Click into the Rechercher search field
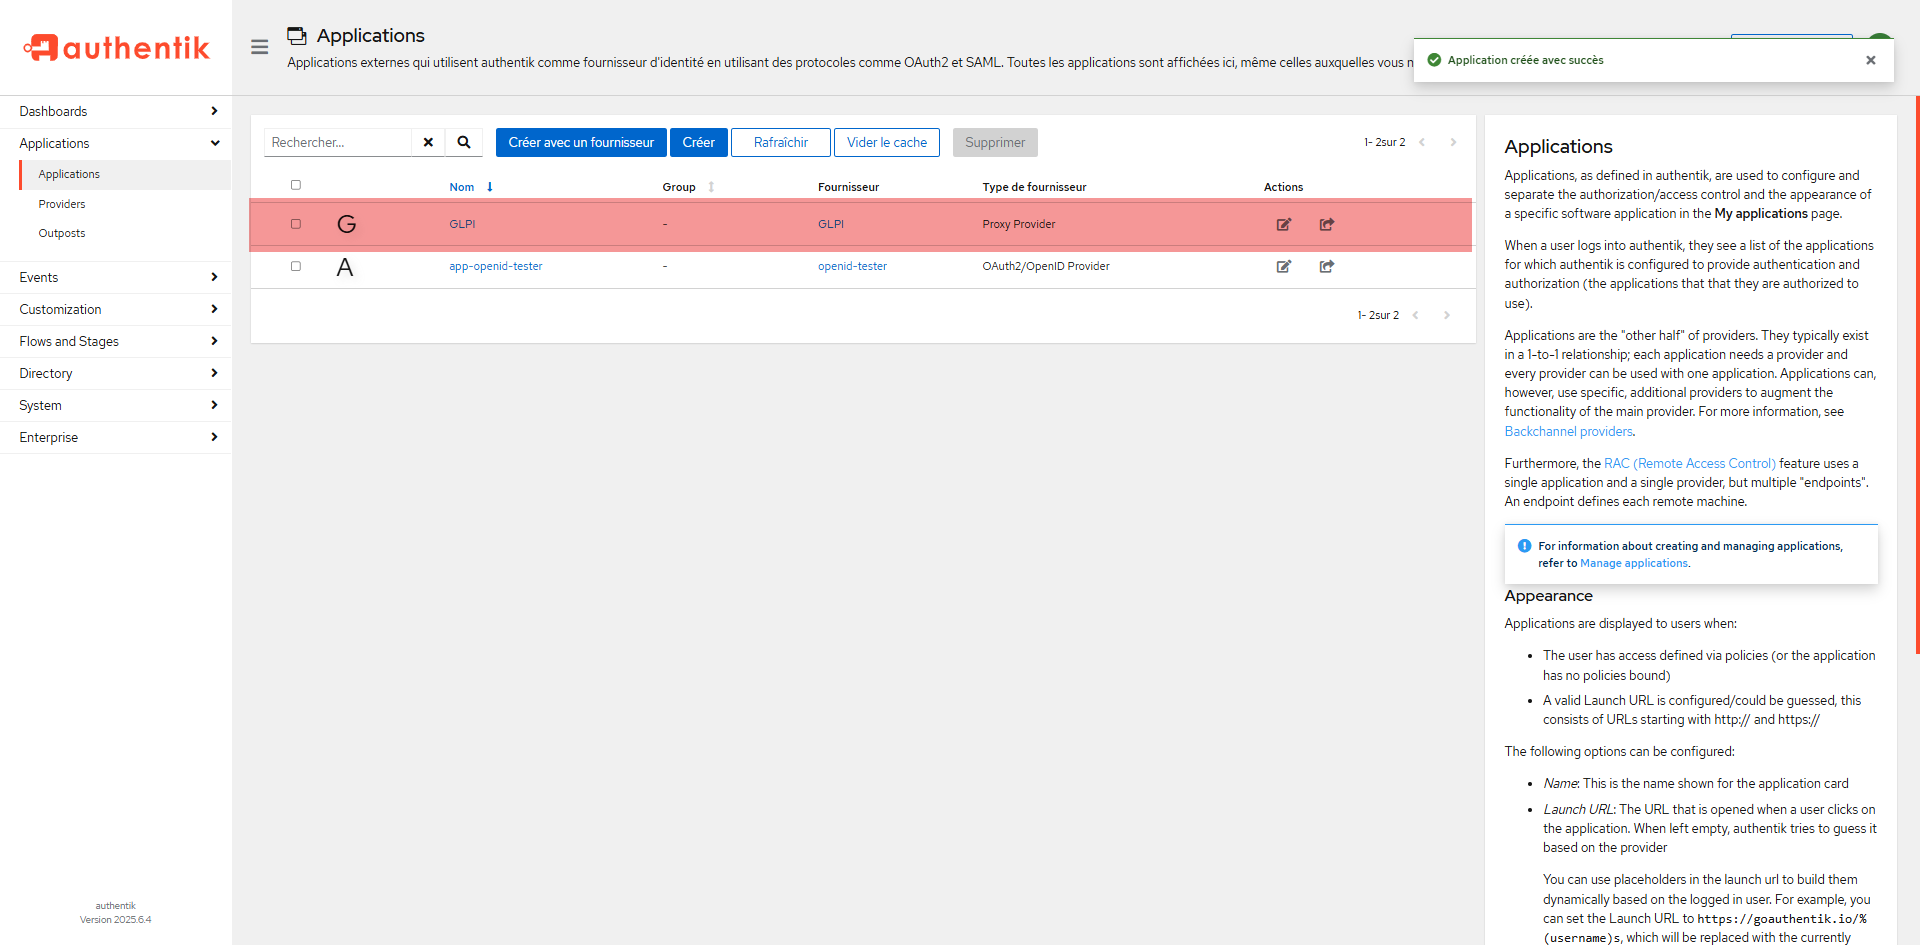Viewport: 1920px width, 945px height. tap(338, 142)
